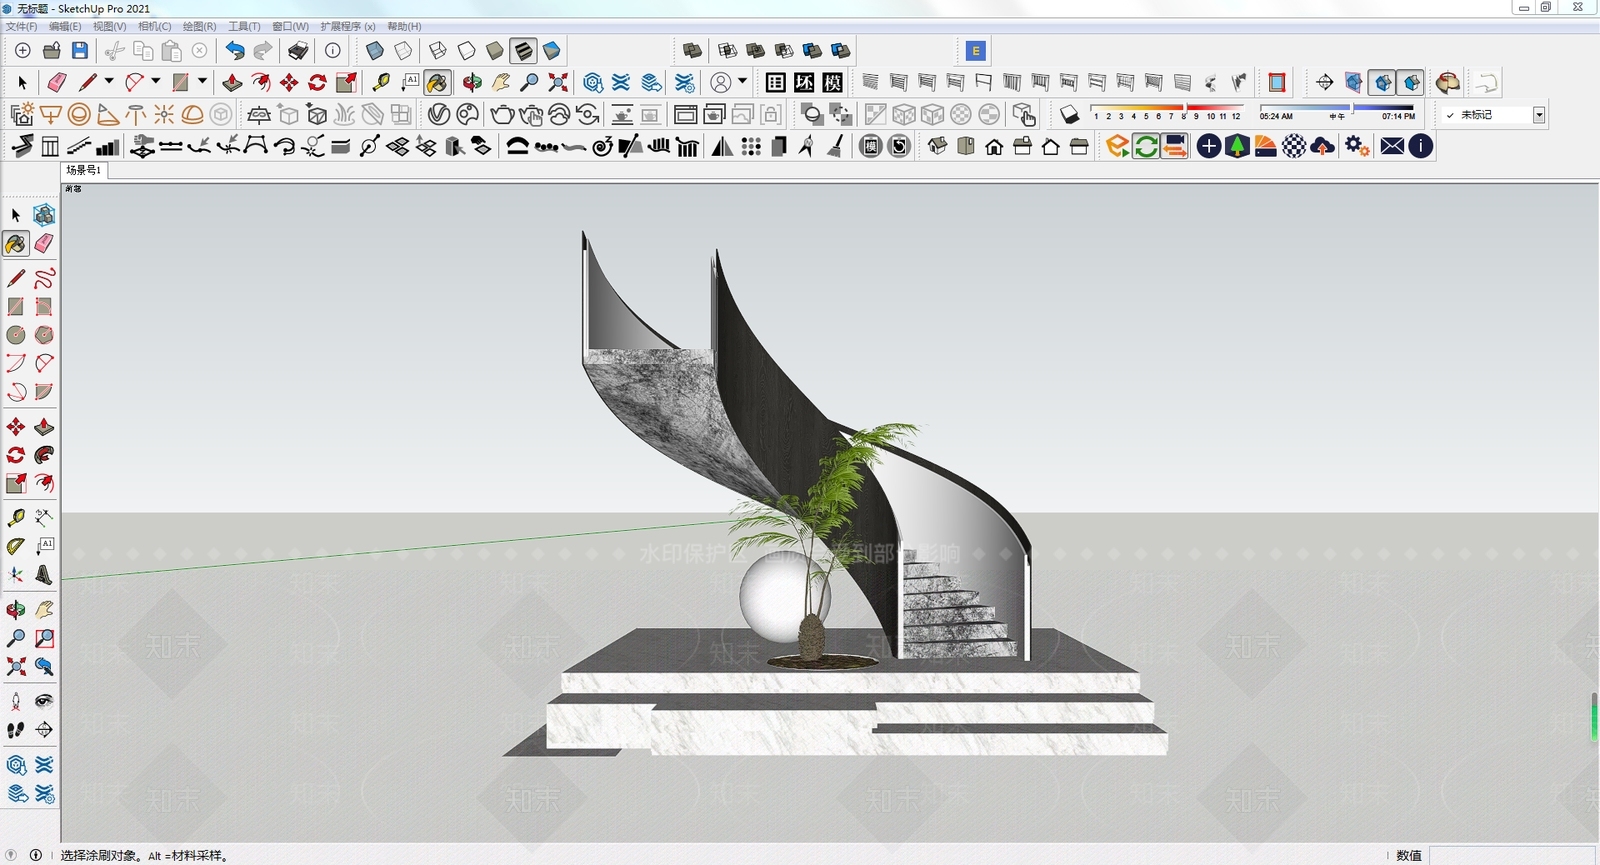Click the 05:24 AM time label
1600x865 pixels.
tap(1276, 117)
